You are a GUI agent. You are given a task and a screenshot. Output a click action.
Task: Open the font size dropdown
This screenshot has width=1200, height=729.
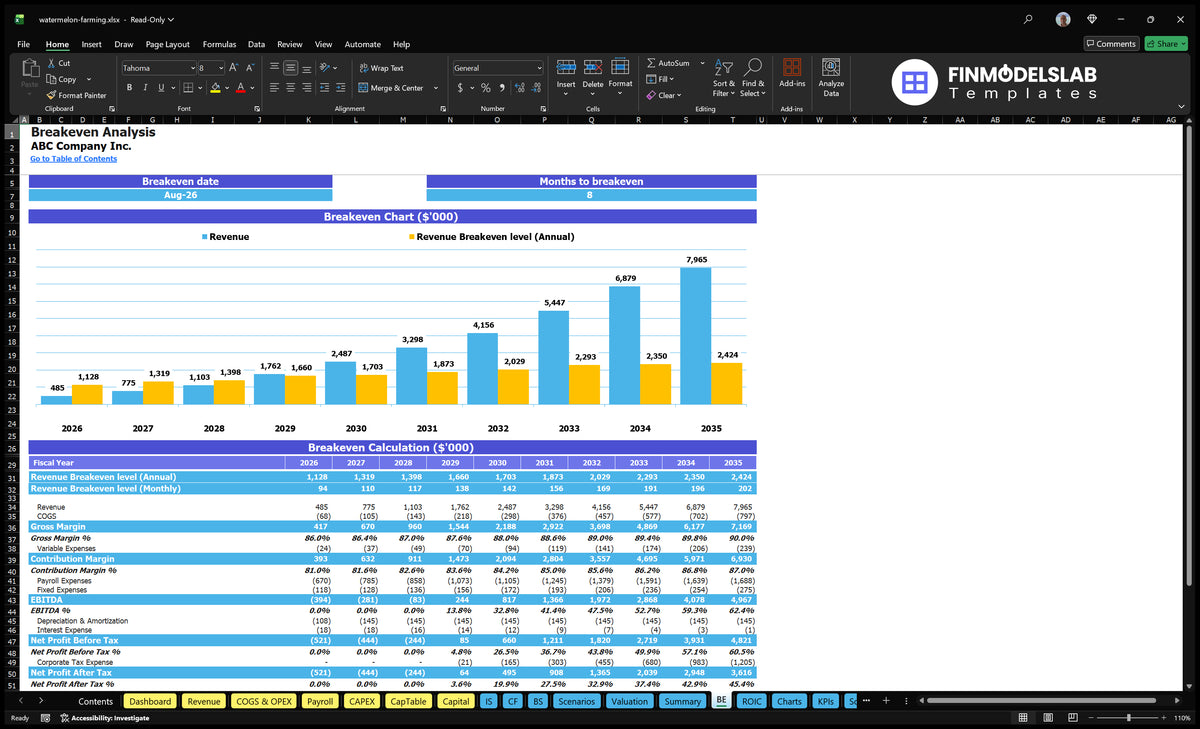pyautogui.click(x=220, y=68)
